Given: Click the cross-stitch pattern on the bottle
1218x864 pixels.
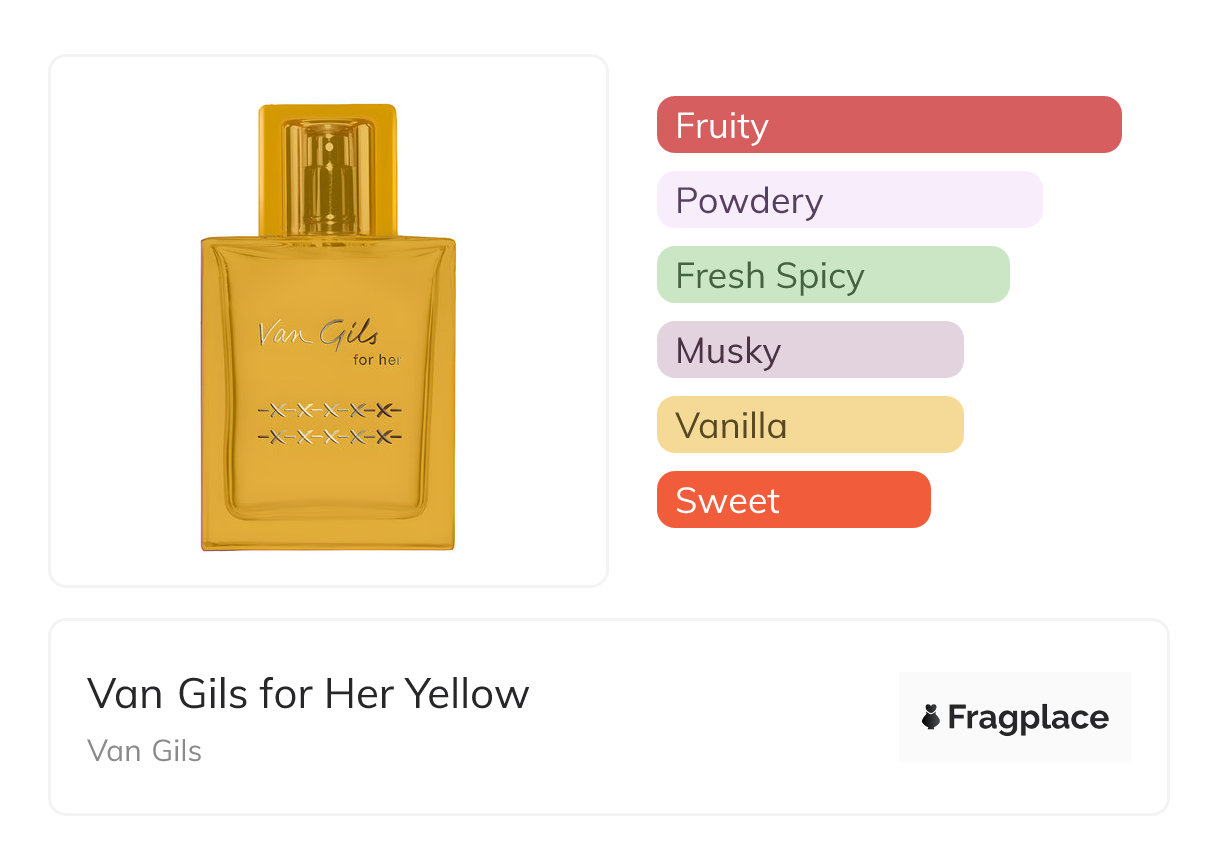Looking at the screenshot, I should (329, 424).
